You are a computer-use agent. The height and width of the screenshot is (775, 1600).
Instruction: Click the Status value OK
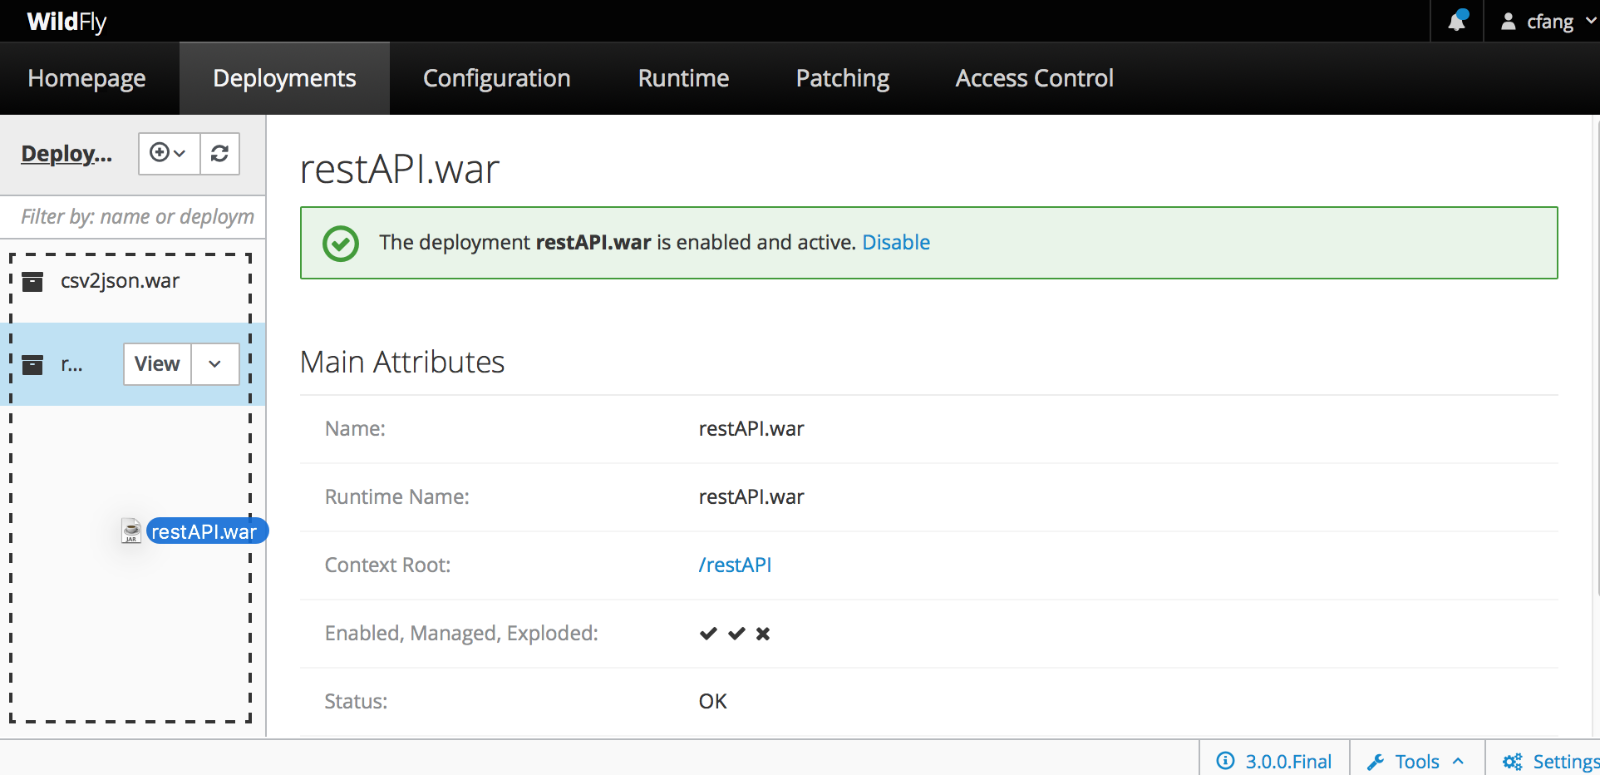[713, 701]
